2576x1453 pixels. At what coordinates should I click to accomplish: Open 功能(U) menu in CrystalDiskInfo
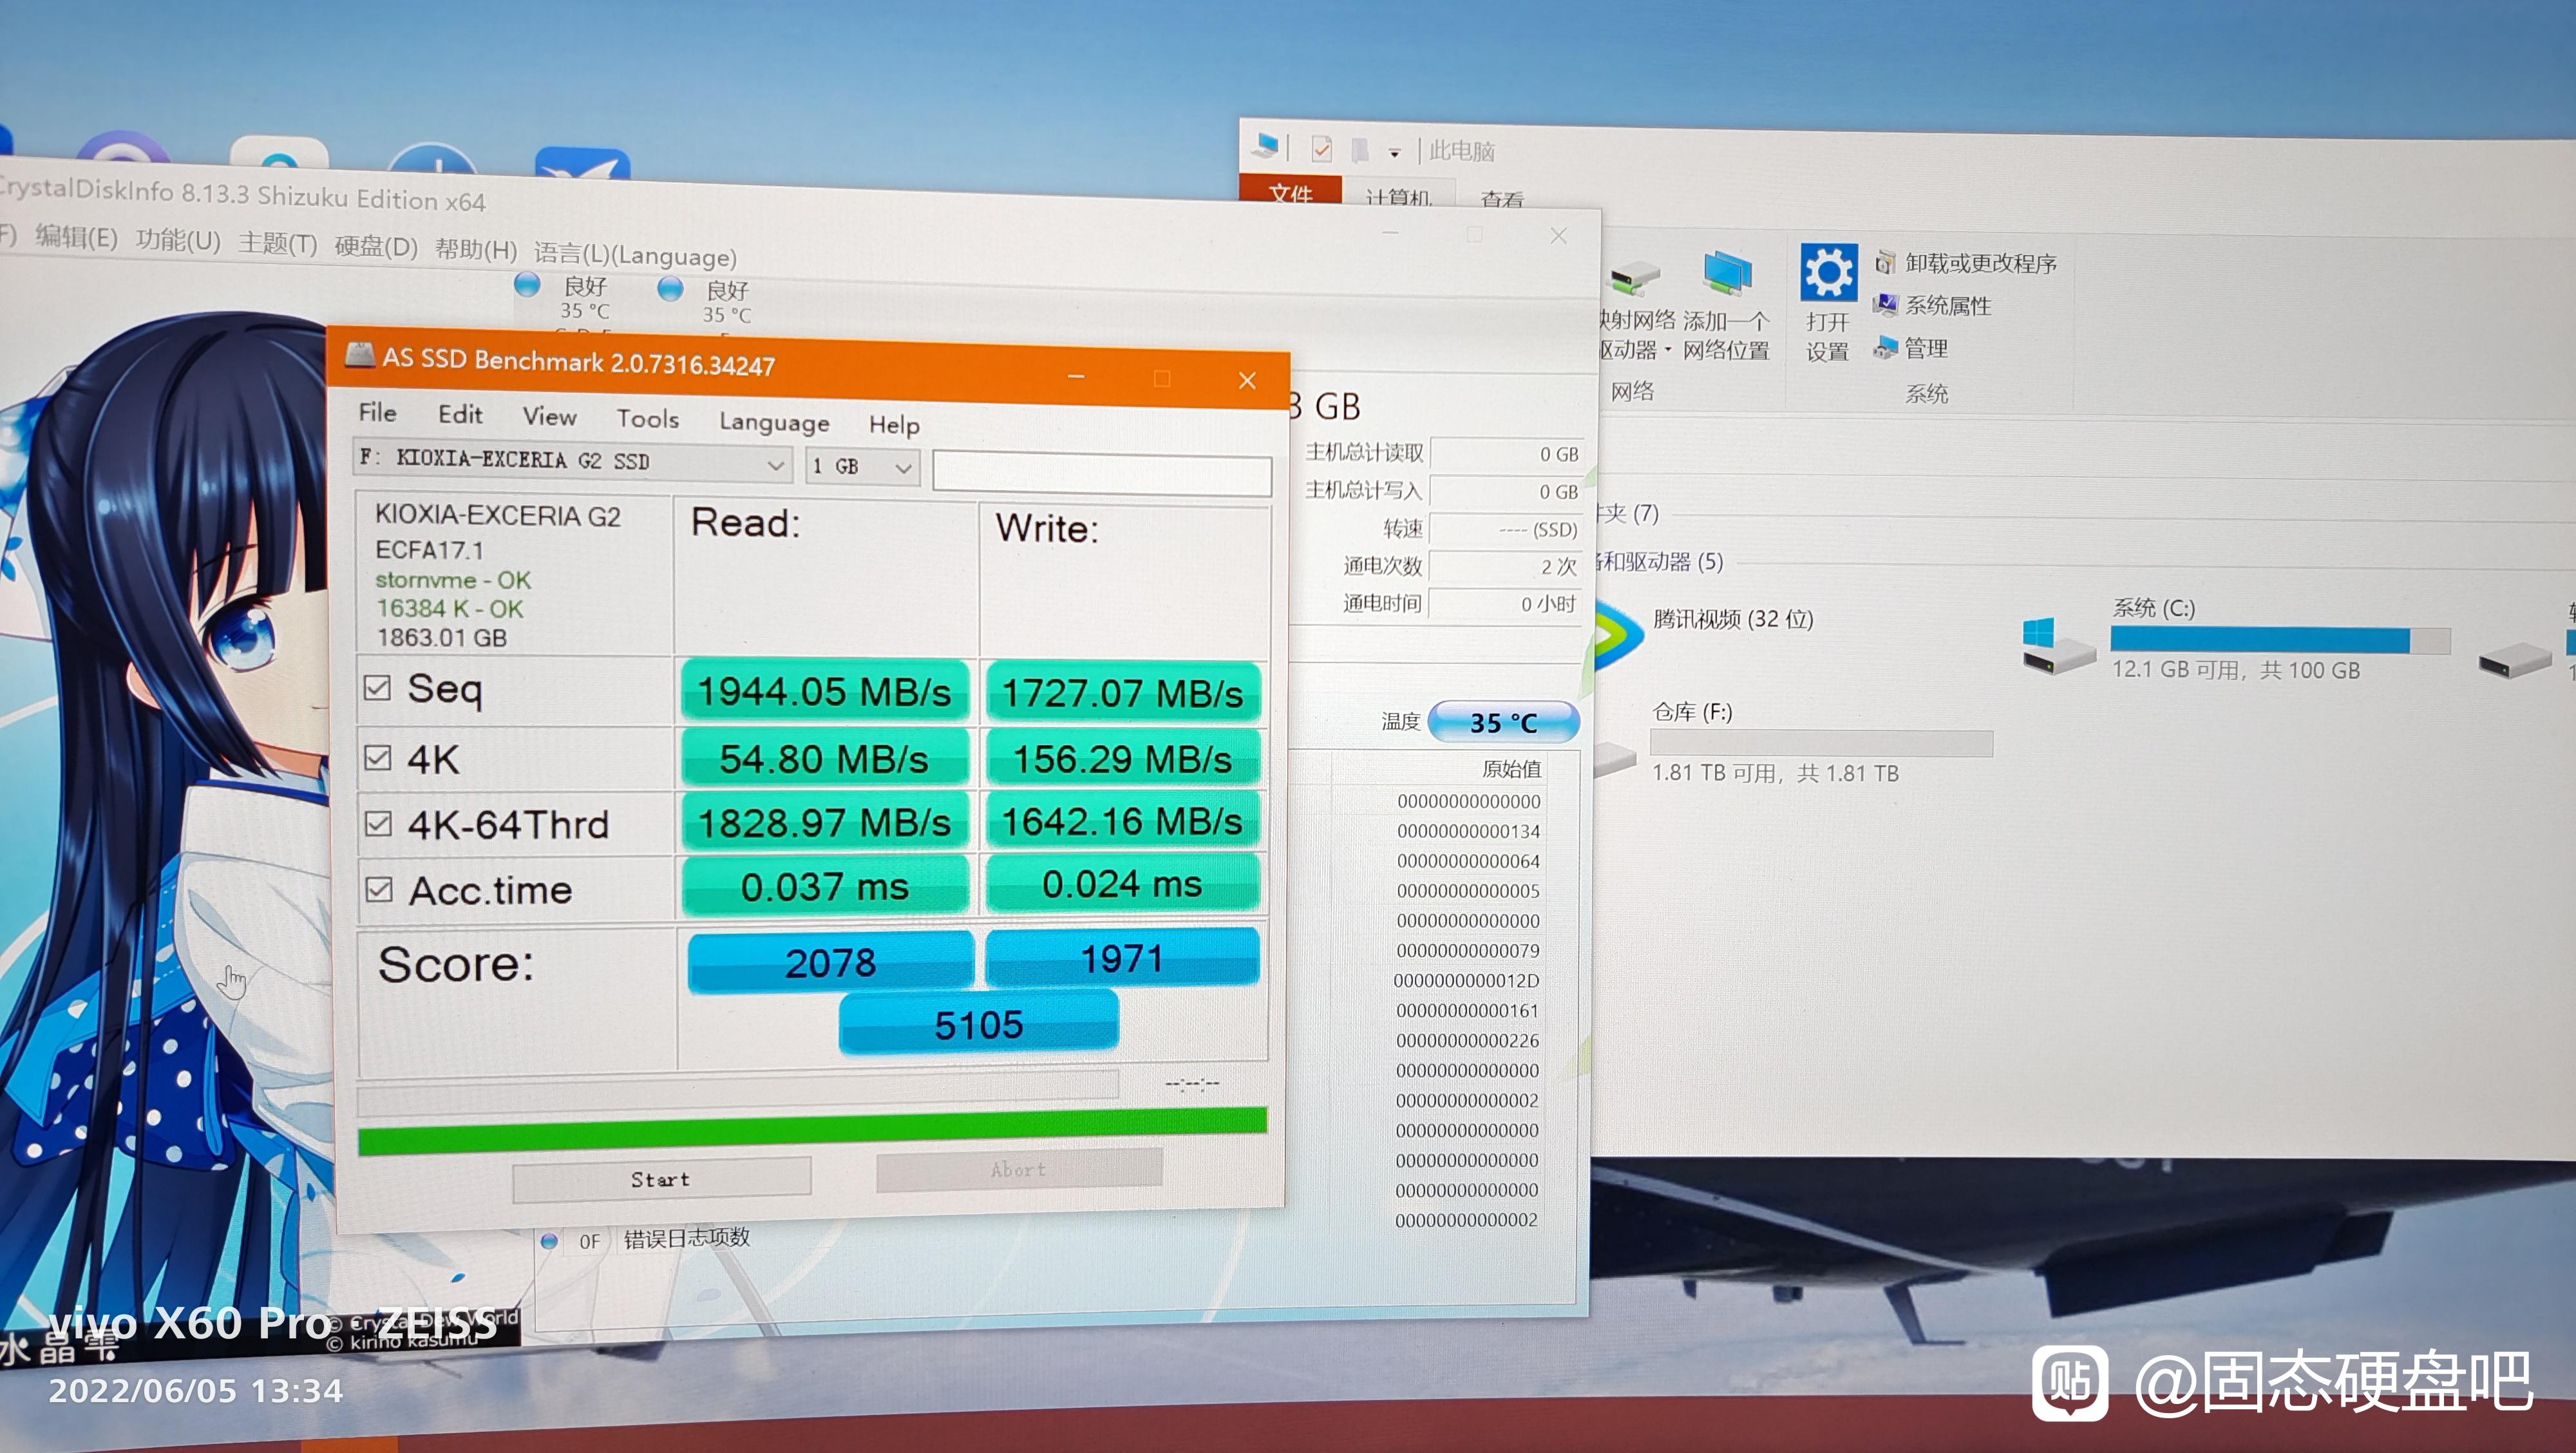(x=178, y=240)
